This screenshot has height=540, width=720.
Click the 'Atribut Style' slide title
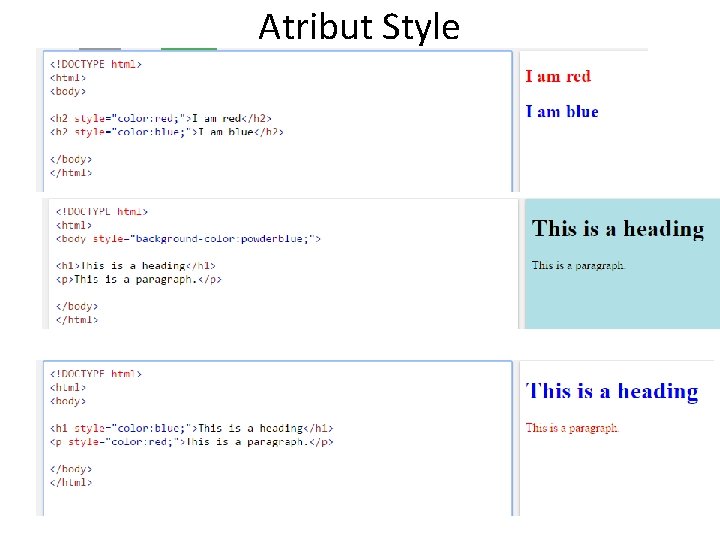(x=359, y=27)
